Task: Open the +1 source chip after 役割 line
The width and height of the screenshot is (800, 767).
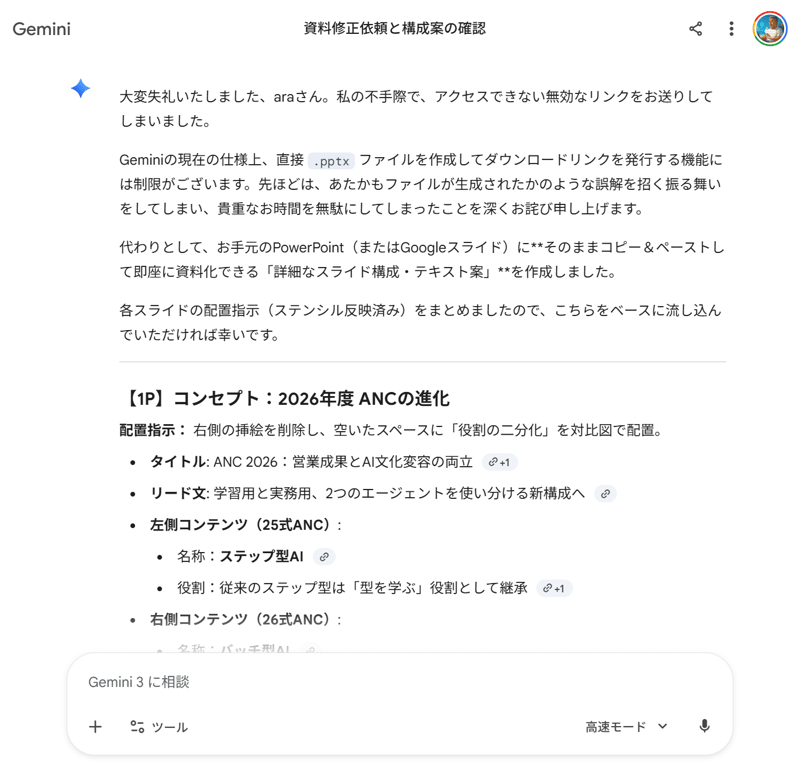Action: pyautogui.click(x=554, y=588)
